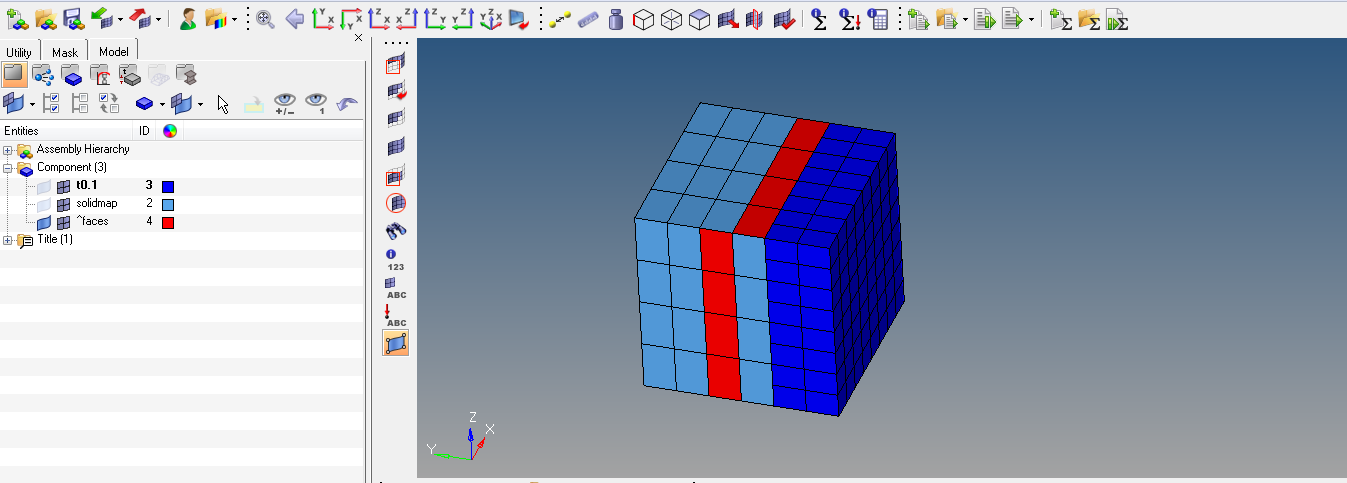The width and height of the screenshot is (1347, 483).
Task: Click the green Import arrow icon
Action: pyautogui.click(x=101, y=18)
